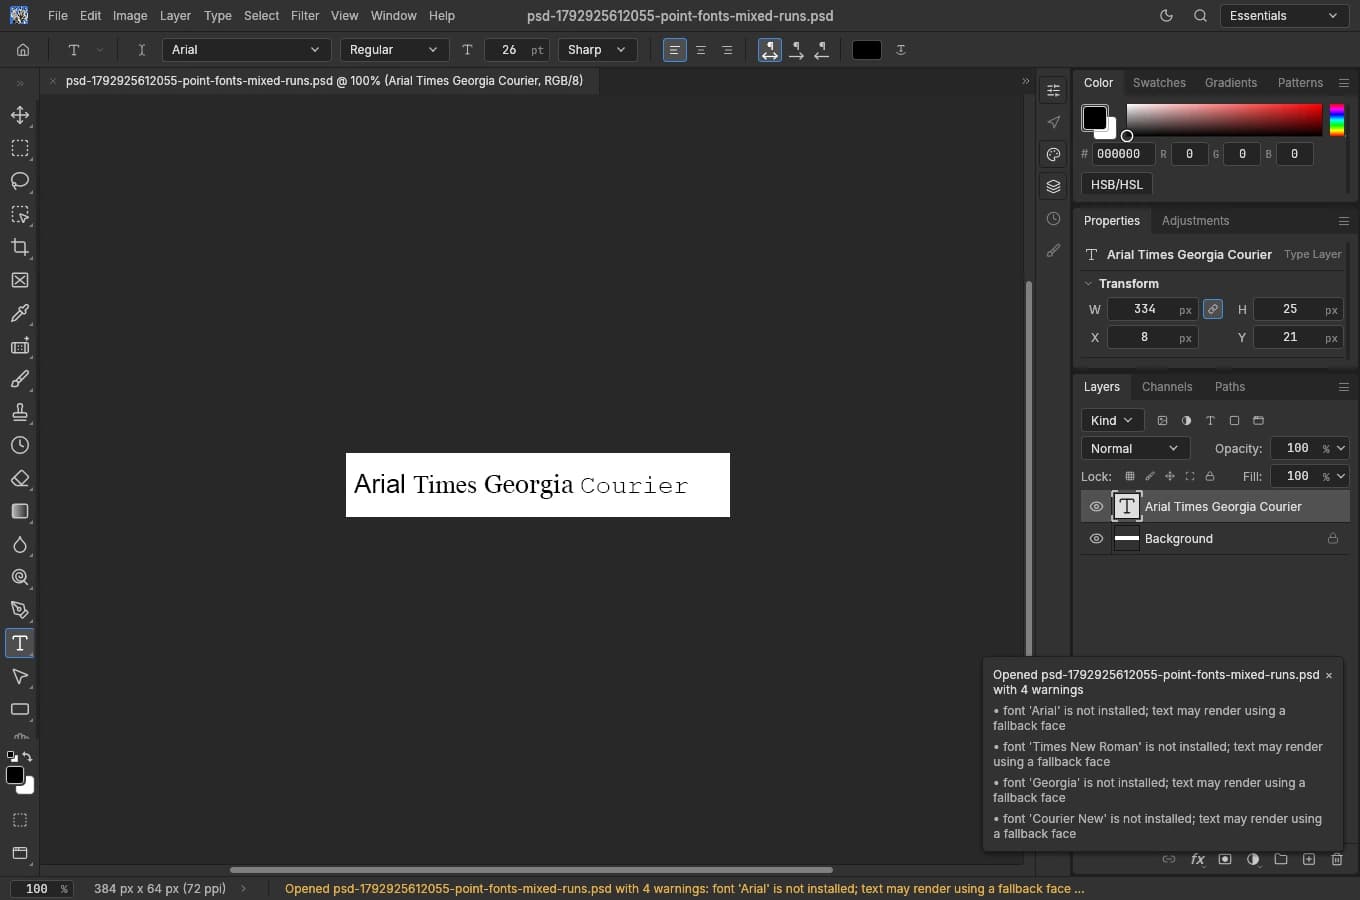Toggle width-height link constraint
This screenshot has width=1360, height=900.
click(1213, 309)
